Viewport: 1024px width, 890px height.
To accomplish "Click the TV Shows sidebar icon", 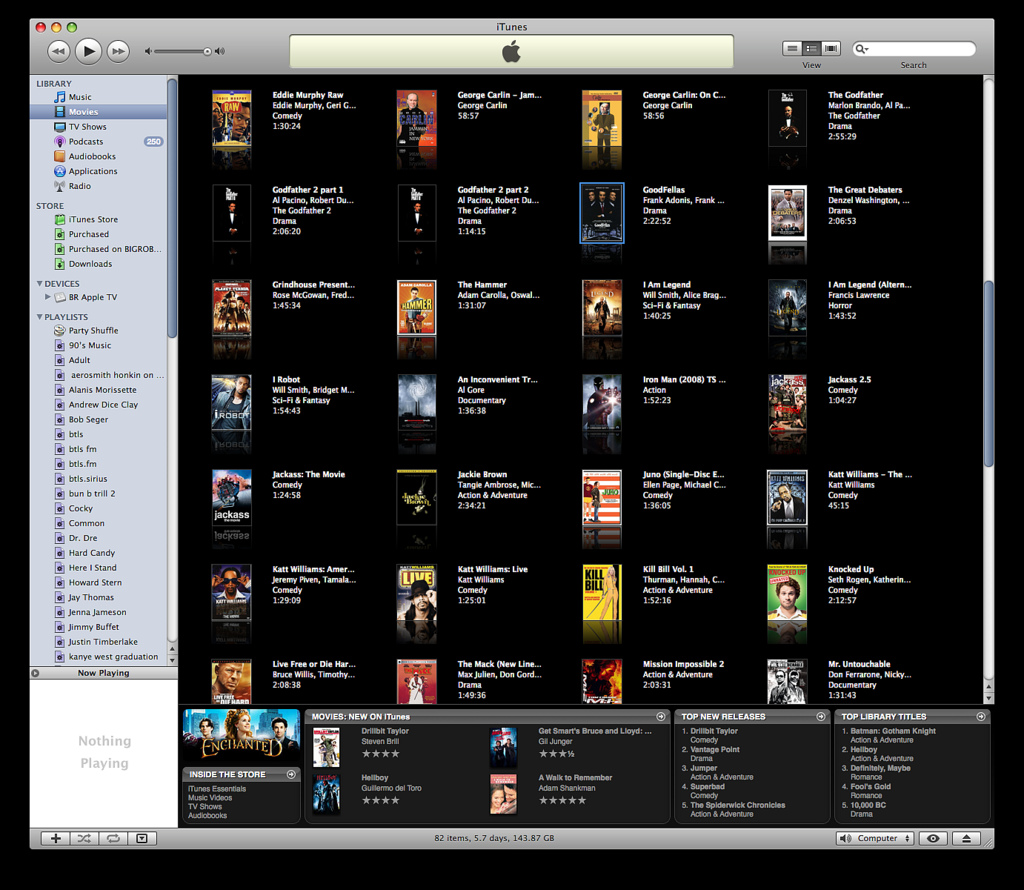I will coord(59,127).
